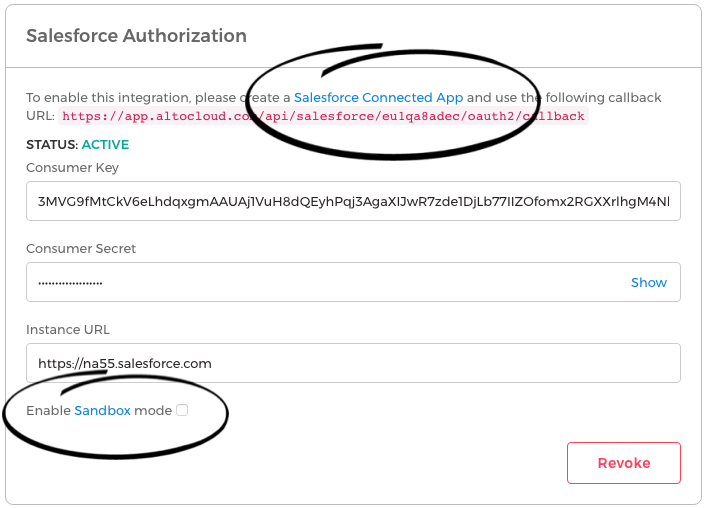Click the red callback URL text

tap(323, 116)
